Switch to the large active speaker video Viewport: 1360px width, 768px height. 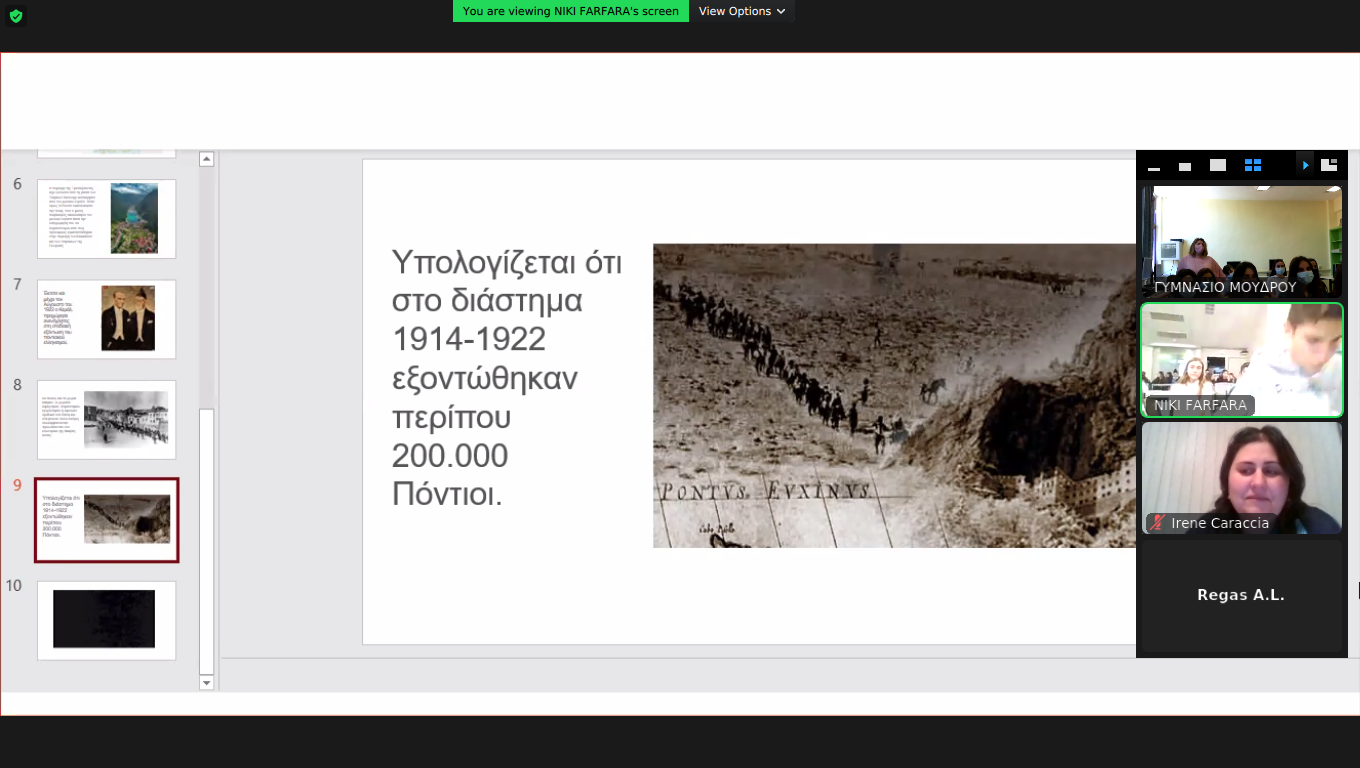click(x=1217, y=166)
